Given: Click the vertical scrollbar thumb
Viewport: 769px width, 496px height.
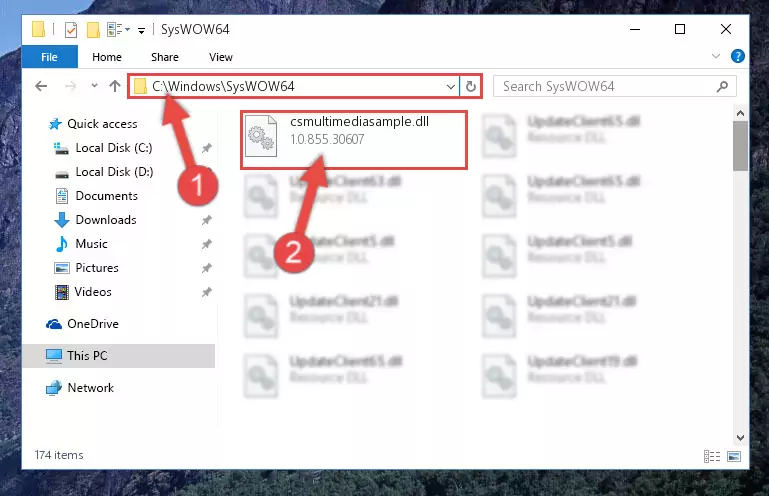Looking at the screenshot, I should (x=741, y=146).
